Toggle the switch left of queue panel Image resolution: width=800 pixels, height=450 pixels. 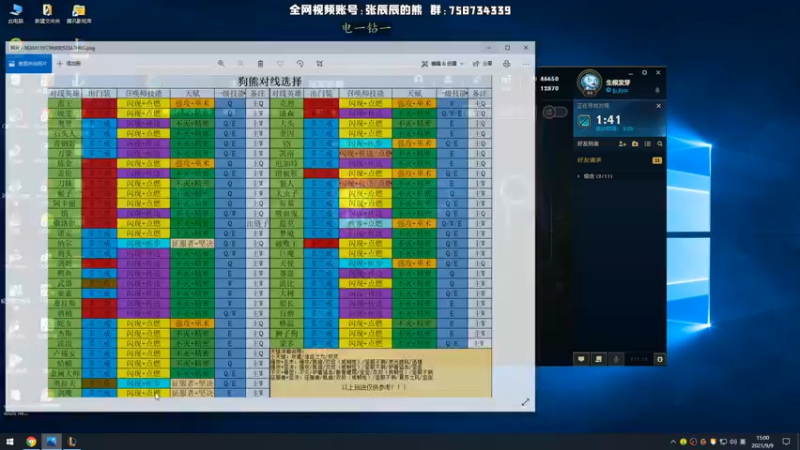pos(555,112)
